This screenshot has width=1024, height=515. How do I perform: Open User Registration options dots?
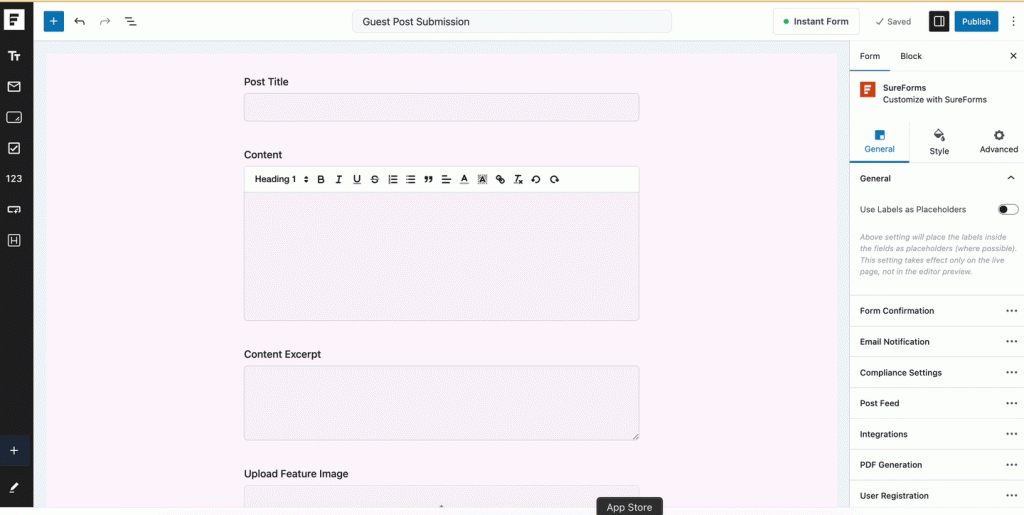[1012, 495]
